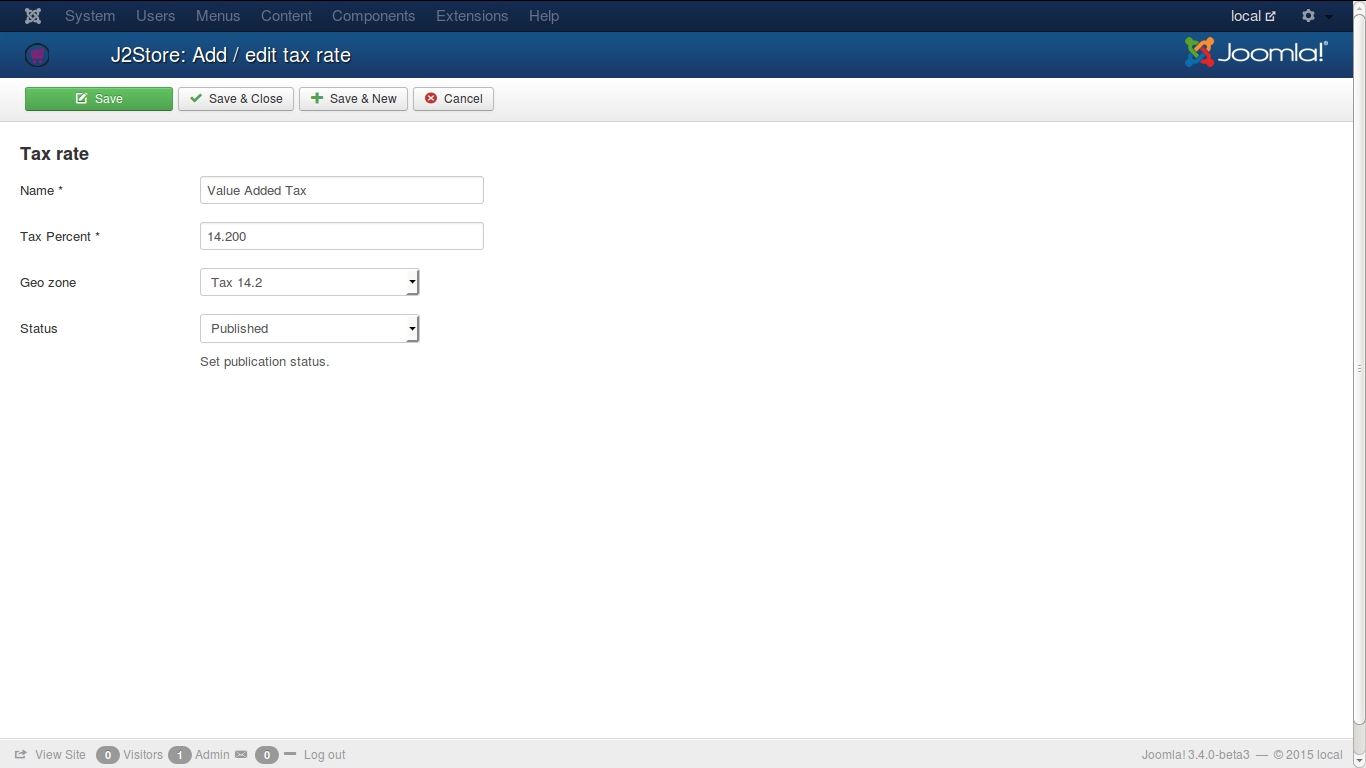This screenshot has width=1366, height=768.
Task: Click the dash icon before Log out
Action: pos(290,754)
